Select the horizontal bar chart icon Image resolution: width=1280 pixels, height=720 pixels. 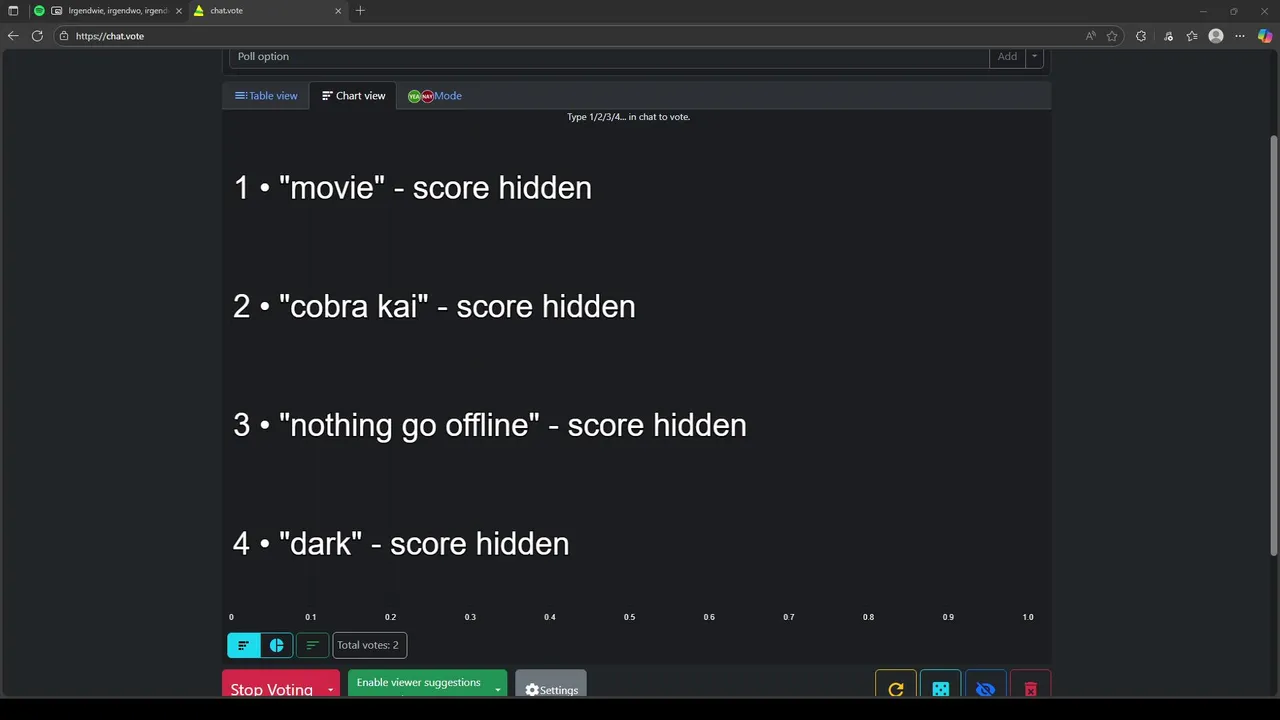(243, 645)
